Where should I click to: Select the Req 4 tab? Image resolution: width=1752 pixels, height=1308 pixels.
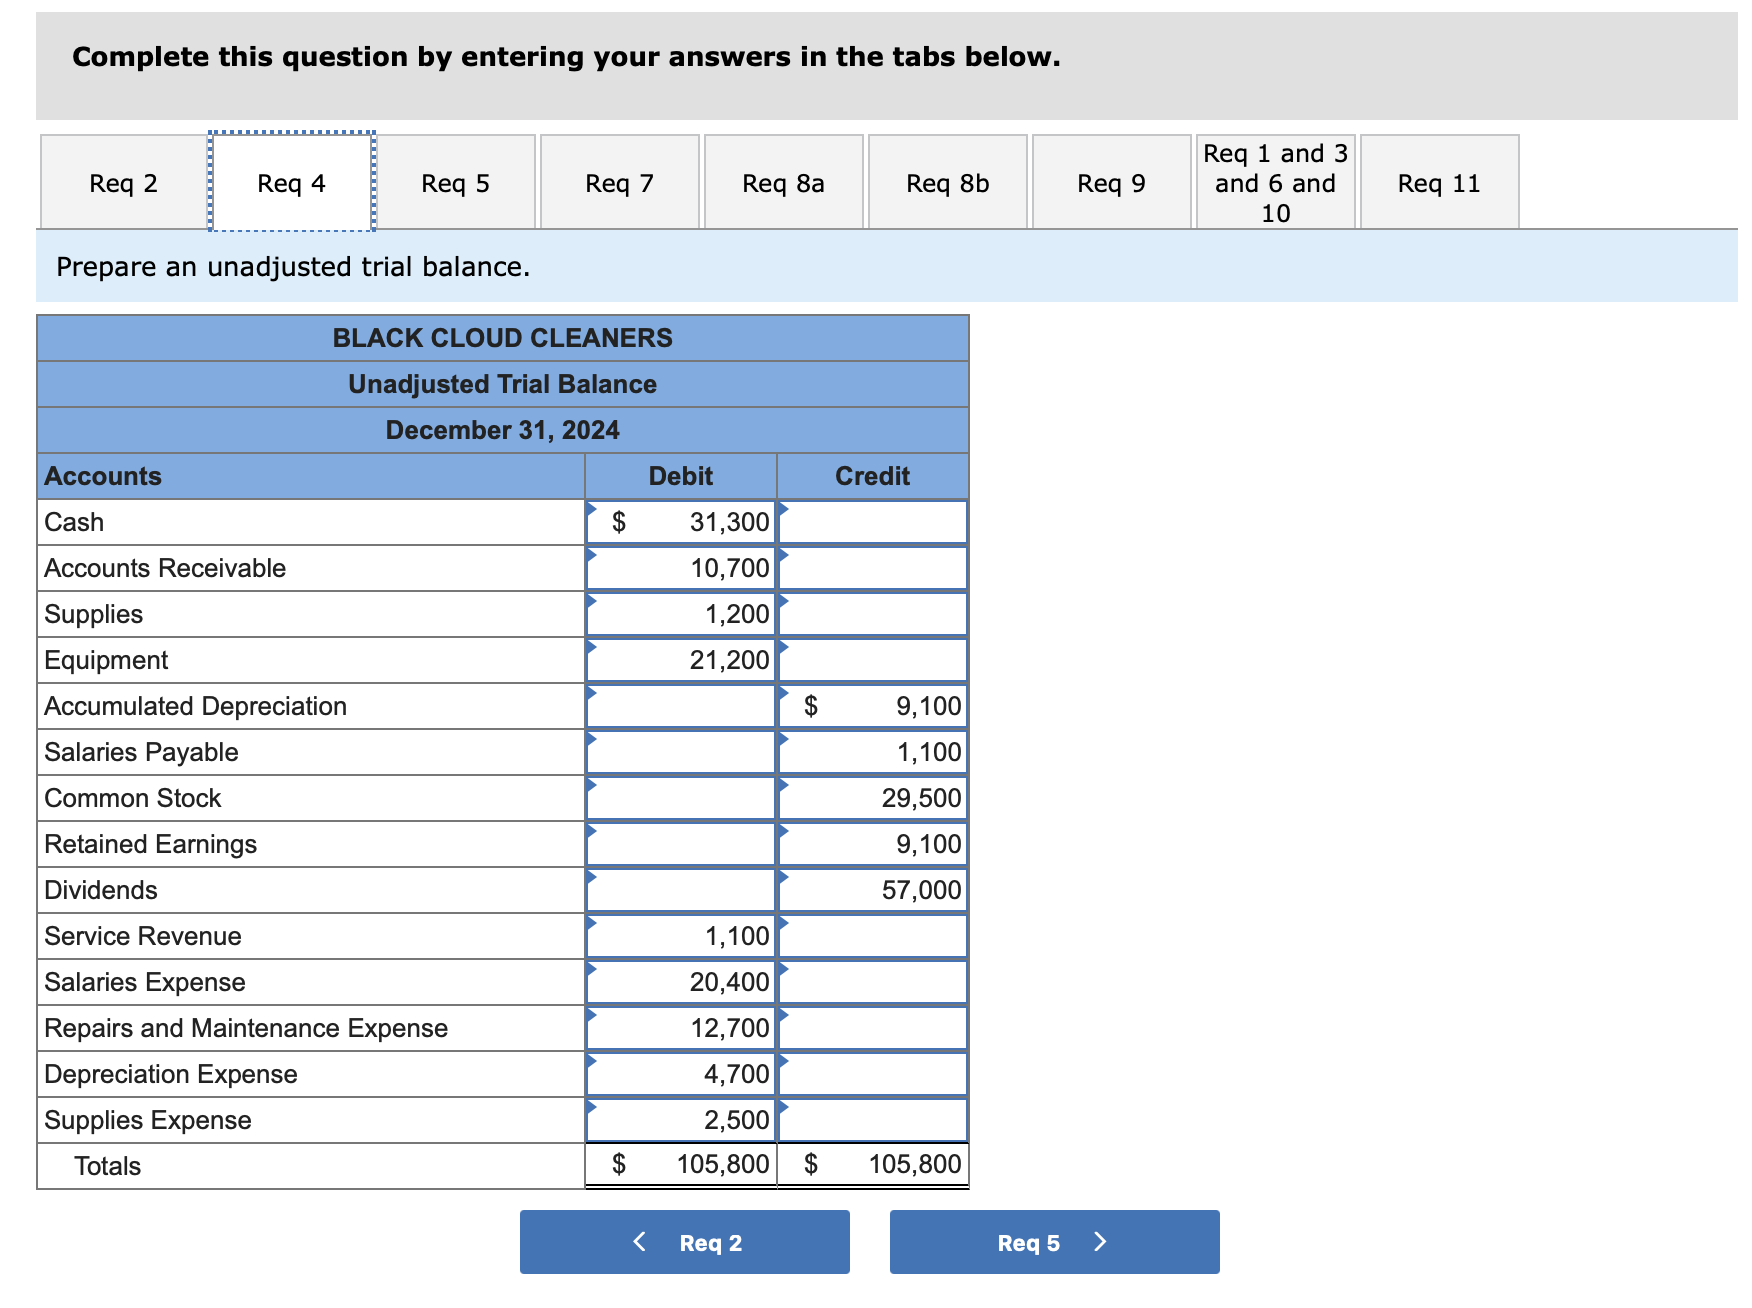(x=290, y=182)
